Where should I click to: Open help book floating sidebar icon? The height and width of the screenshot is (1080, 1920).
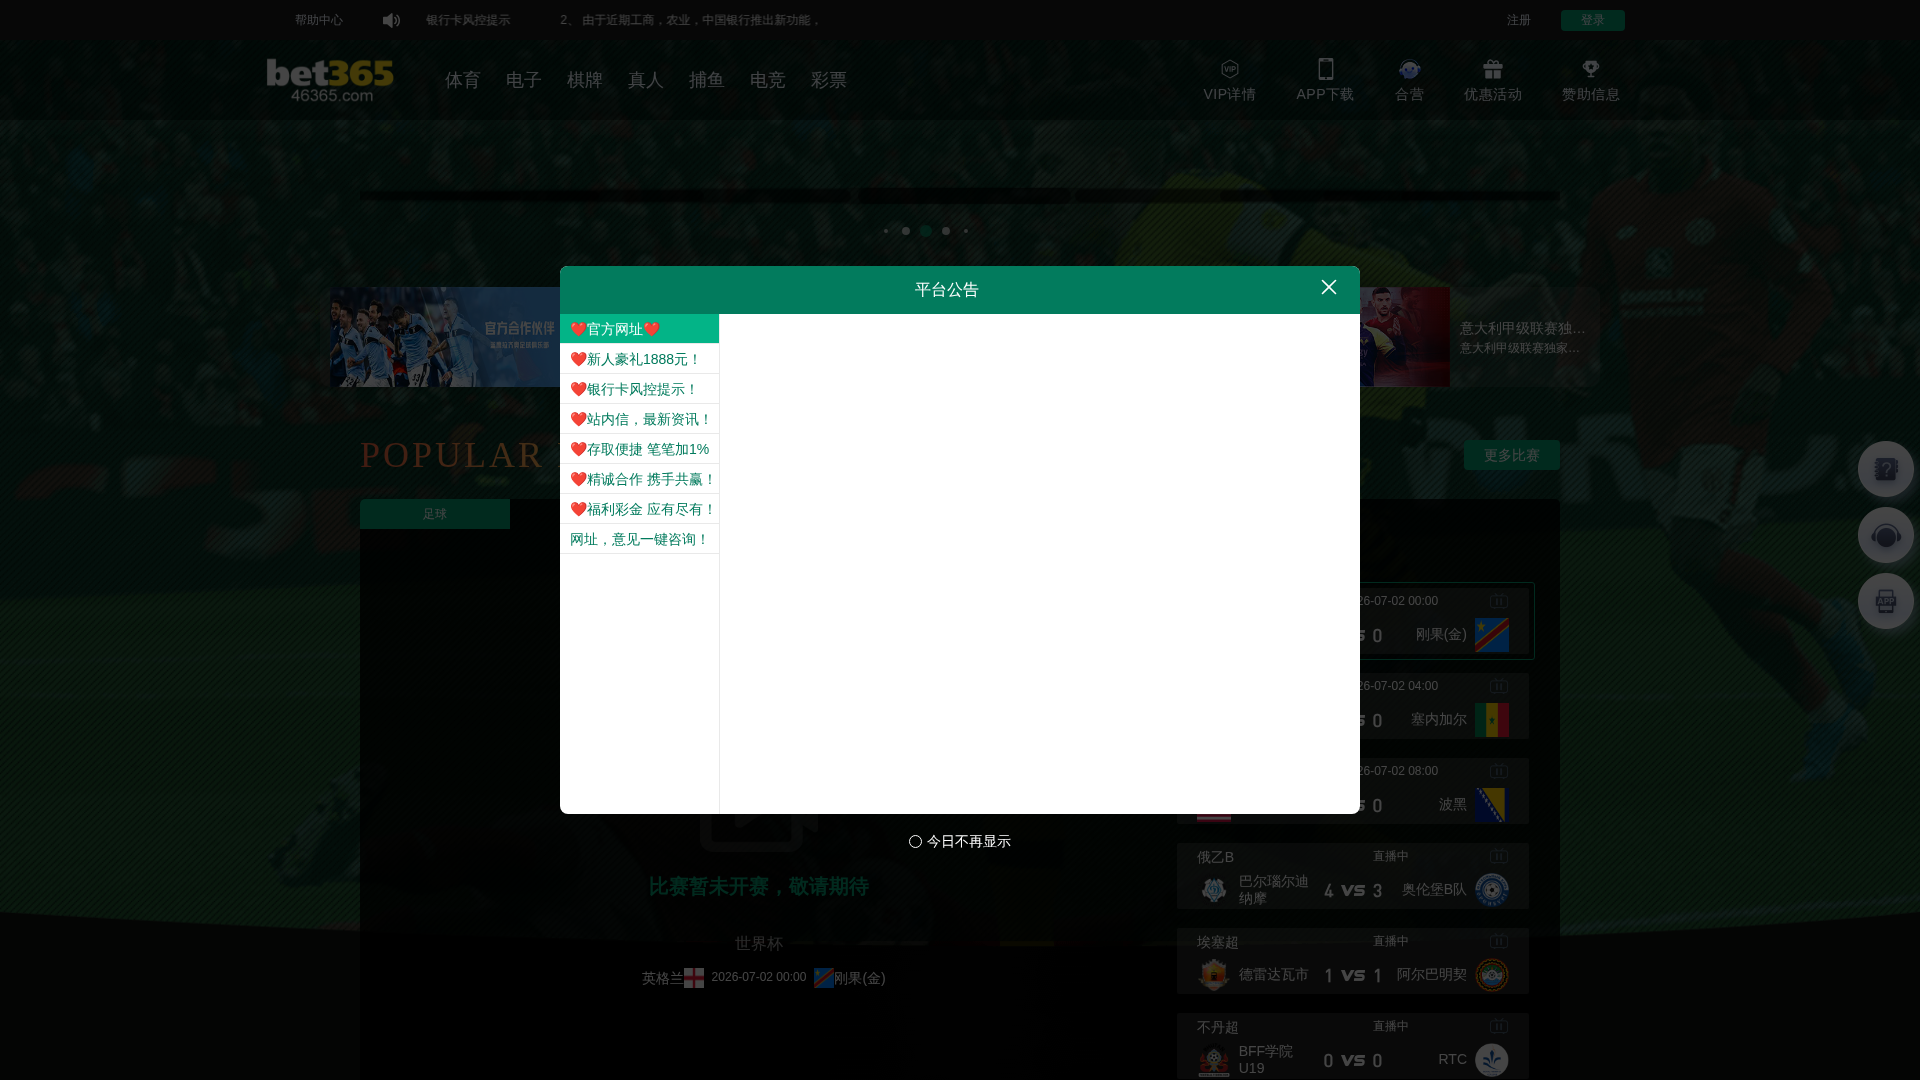(x=1885, y=469)
